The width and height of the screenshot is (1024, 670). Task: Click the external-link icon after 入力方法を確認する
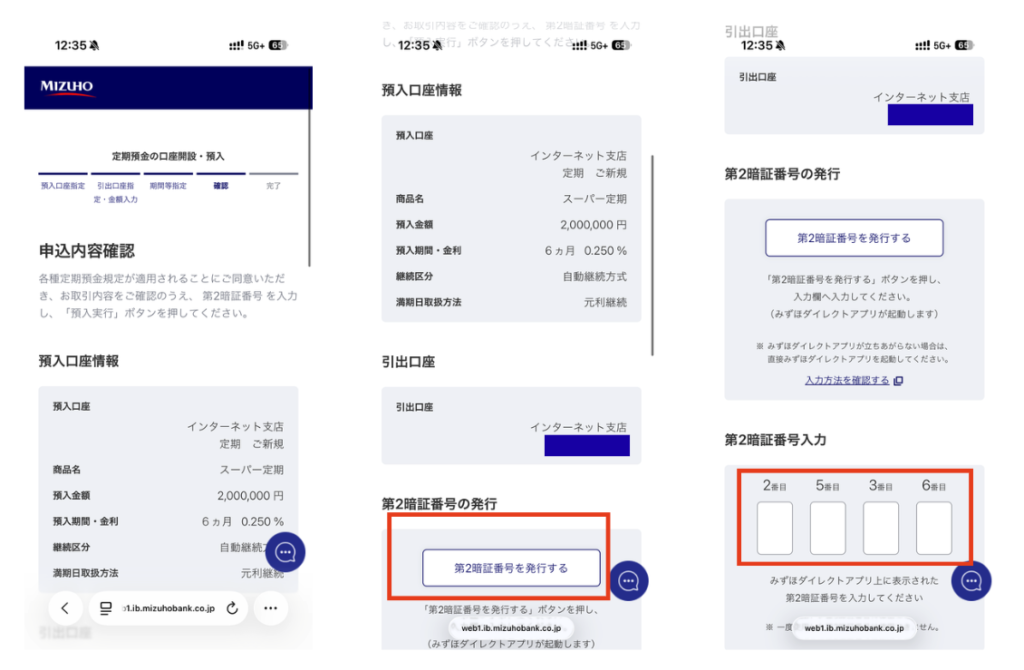click(898, 381)
